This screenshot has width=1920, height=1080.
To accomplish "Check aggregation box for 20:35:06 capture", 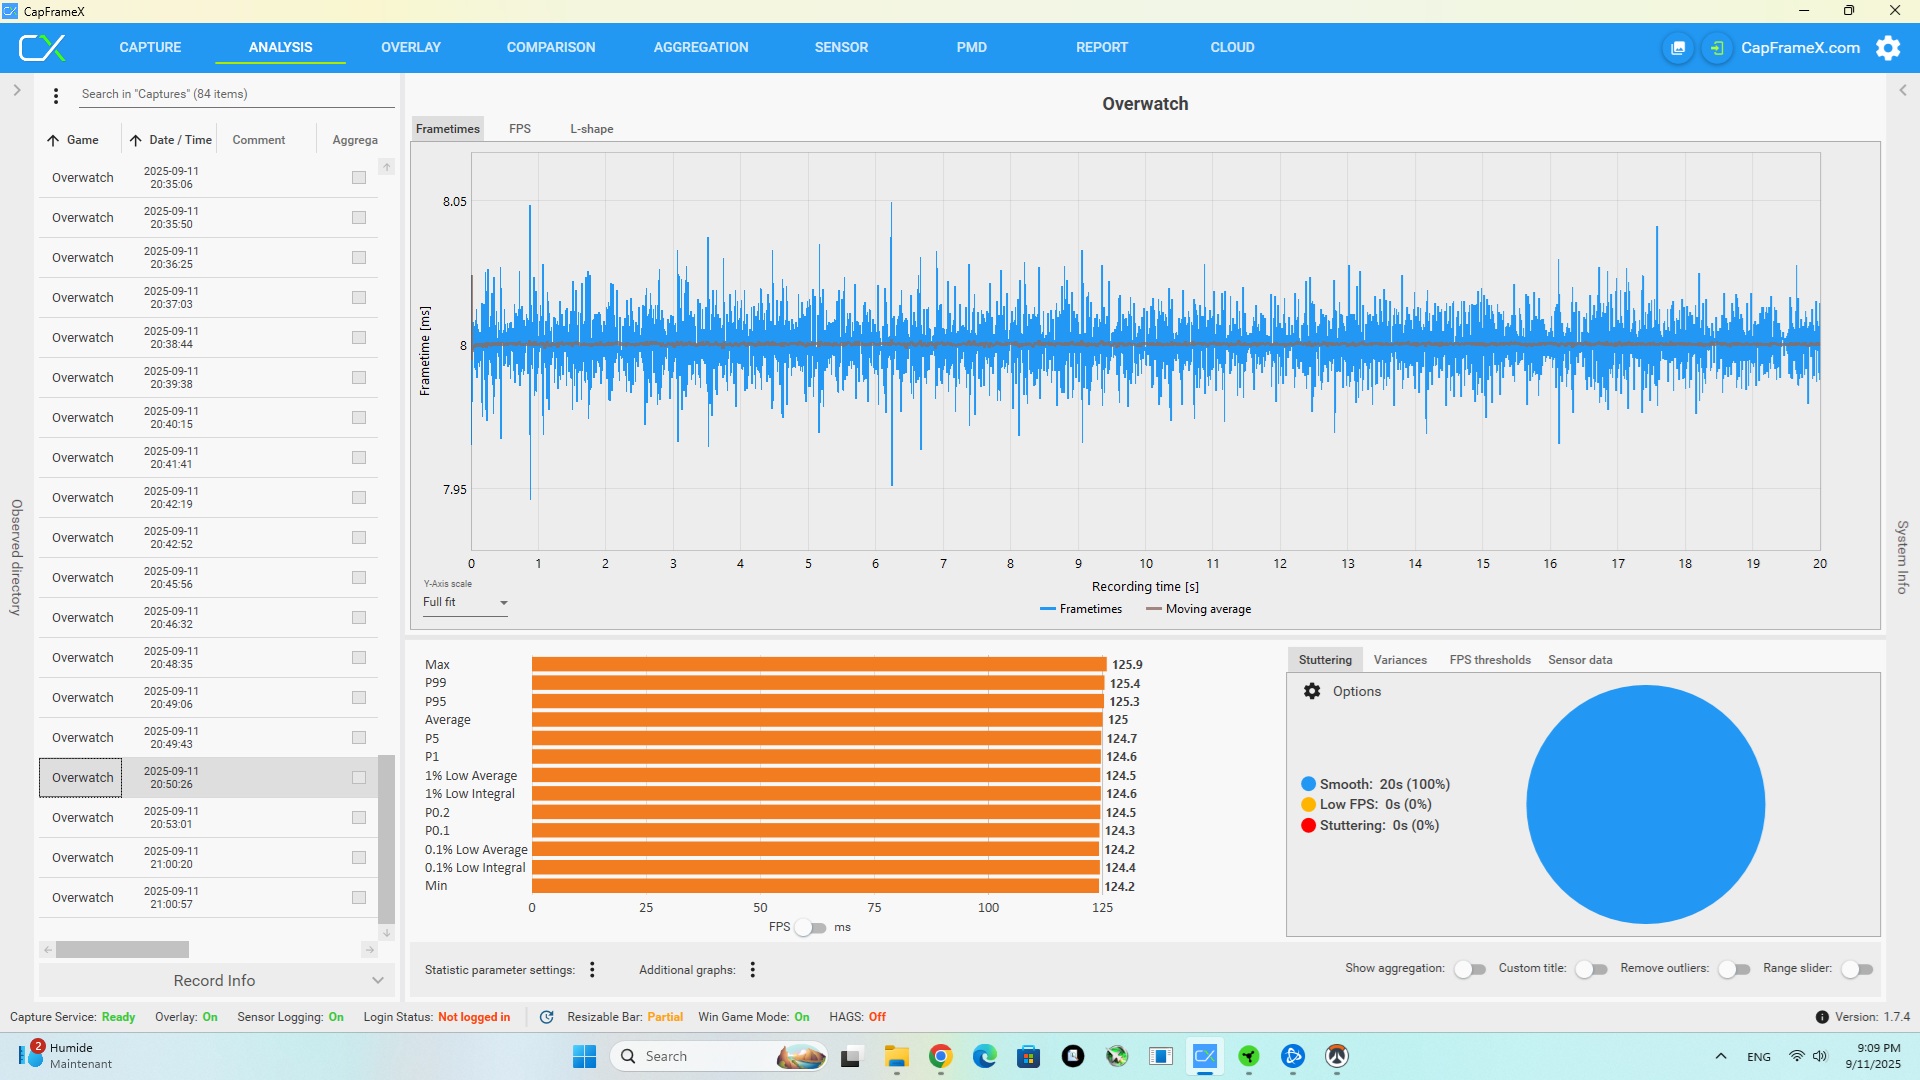I will [x=359, y=178].
